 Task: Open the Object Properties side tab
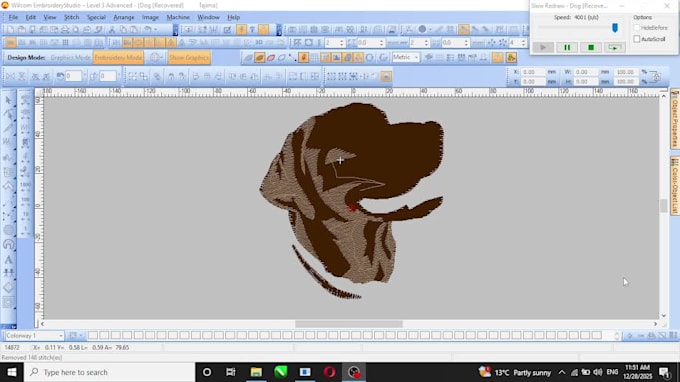[x=674, y=120]
